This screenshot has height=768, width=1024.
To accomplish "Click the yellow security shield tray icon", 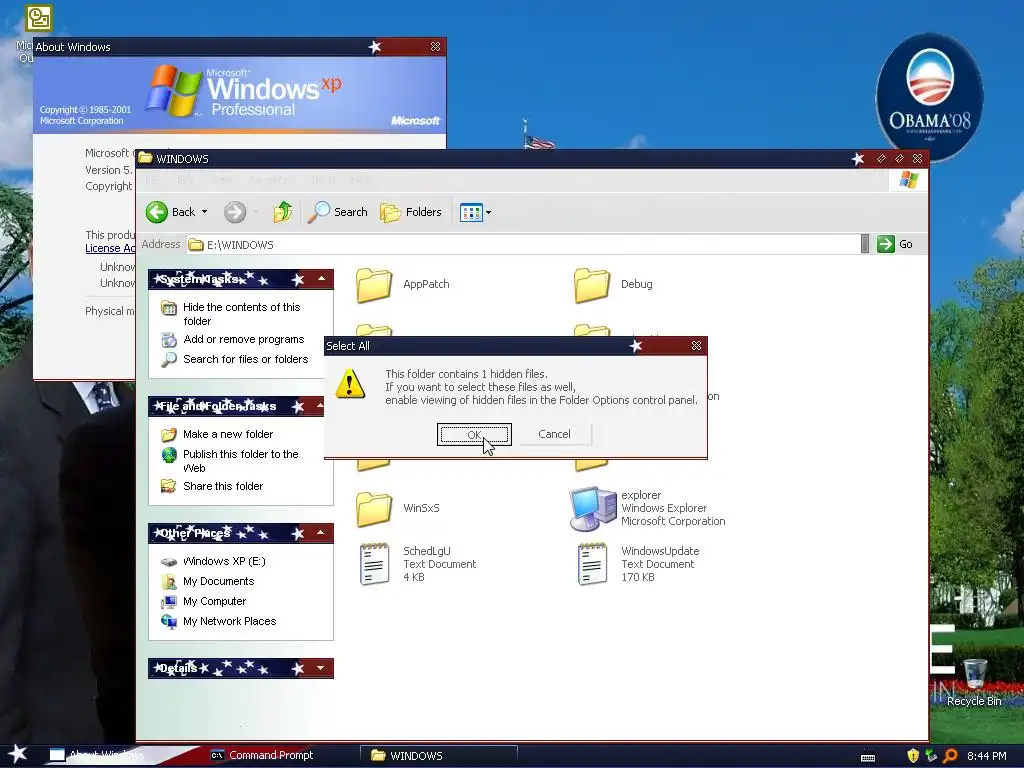I will point(913,756).
